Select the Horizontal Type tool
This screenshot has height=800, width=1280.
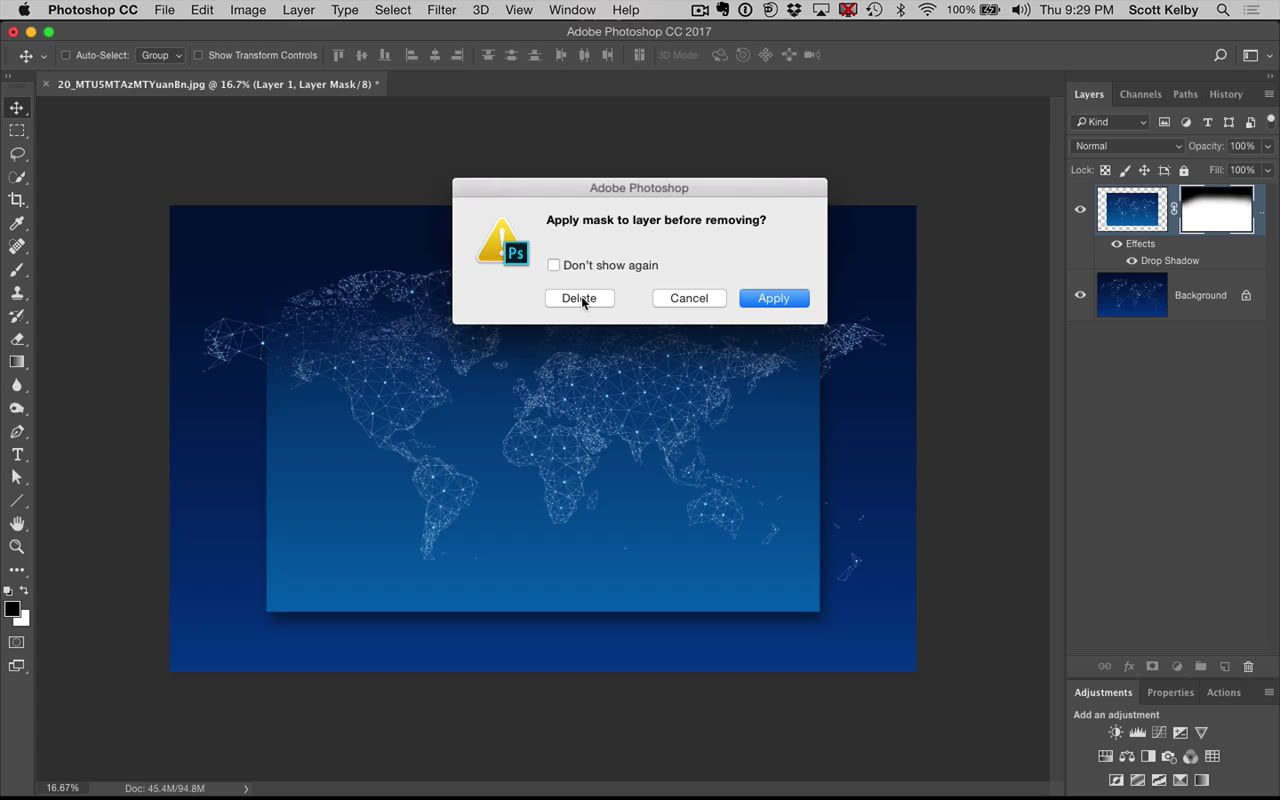16,454
